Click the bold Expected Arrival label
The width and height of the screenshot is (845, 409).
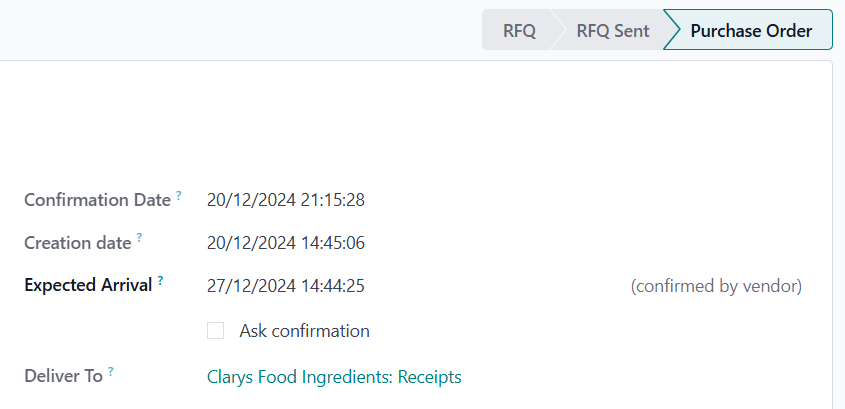tap(88, 286)
